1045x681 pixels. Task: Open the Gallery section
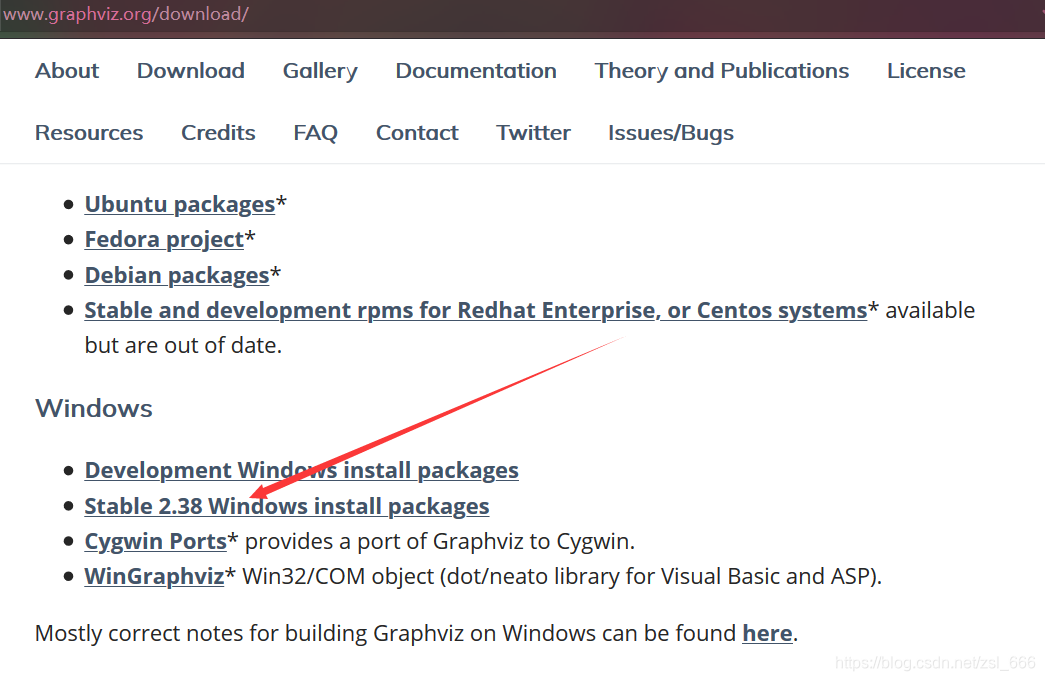pos(320,71)
